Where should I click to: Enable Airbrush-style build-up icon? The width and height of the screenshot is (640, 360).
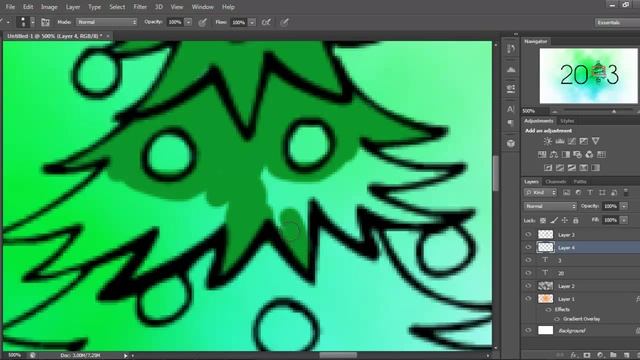[x=266, y=22]
